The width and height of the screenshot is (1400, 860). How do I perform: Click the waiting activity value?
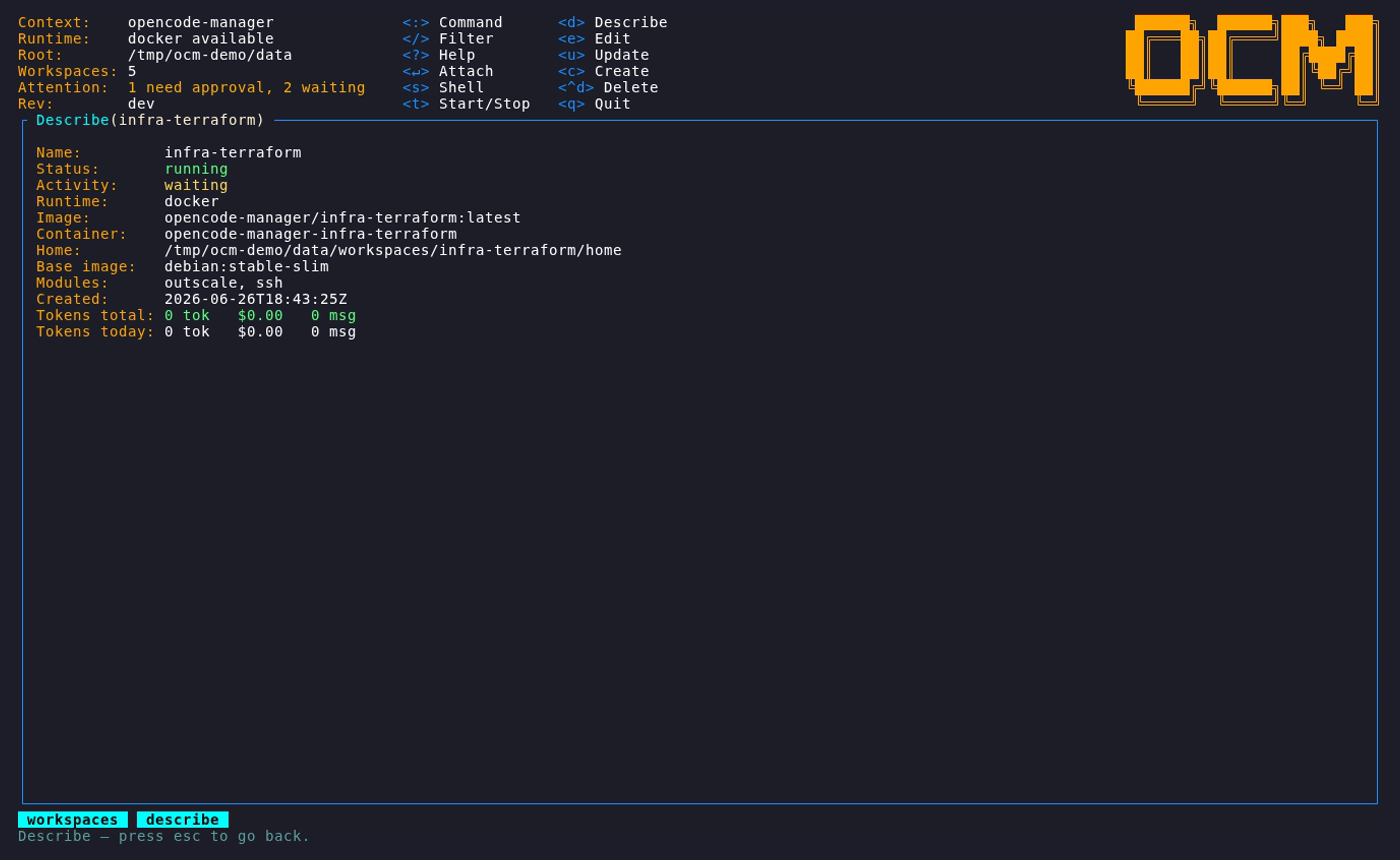pyautogui.click(x=196, y=185)
